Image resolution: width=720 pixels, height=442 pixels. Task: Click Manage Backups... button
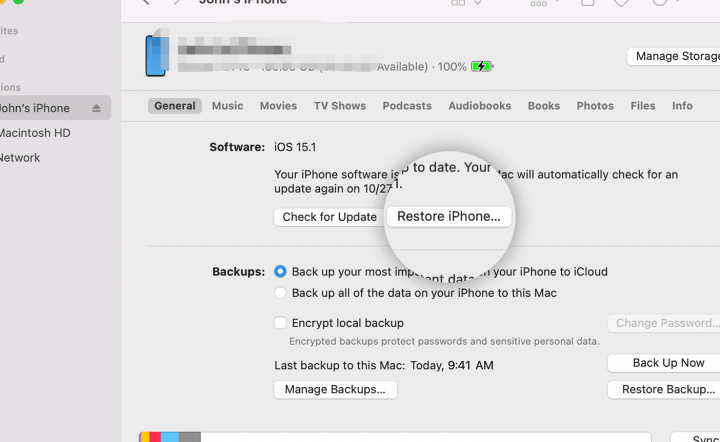pyautogui.click(x=335, y=389)
